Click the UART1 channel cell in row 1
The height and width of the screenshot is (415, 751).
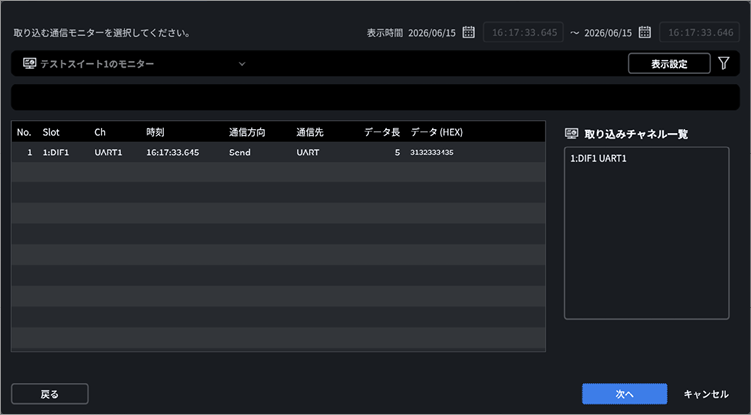pos(108,152)
